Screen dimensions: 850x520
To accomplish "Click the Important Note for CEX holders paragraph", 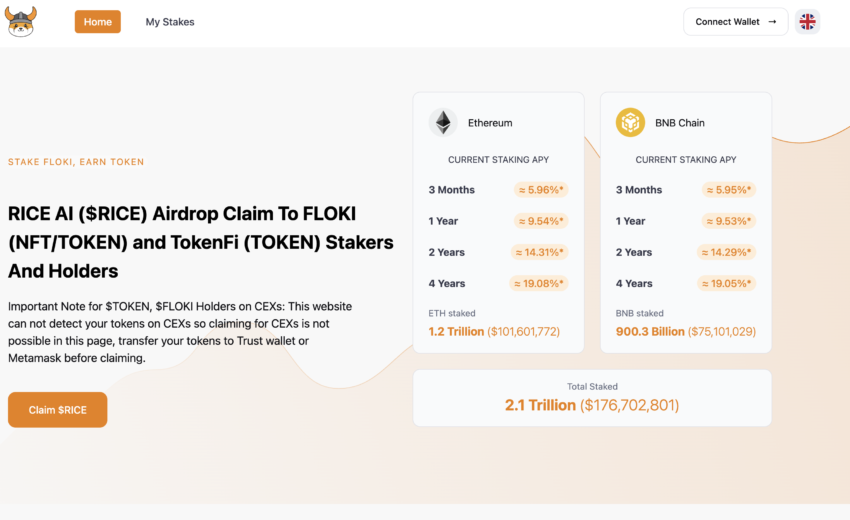I will pos(180,332).
